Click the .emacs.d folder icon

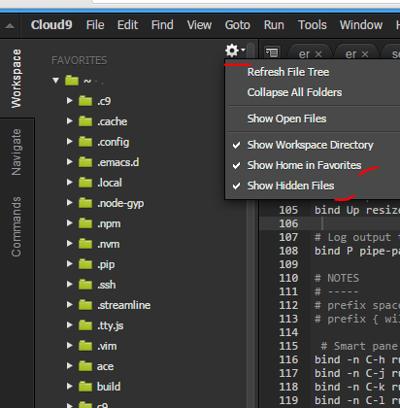(85, 162)
